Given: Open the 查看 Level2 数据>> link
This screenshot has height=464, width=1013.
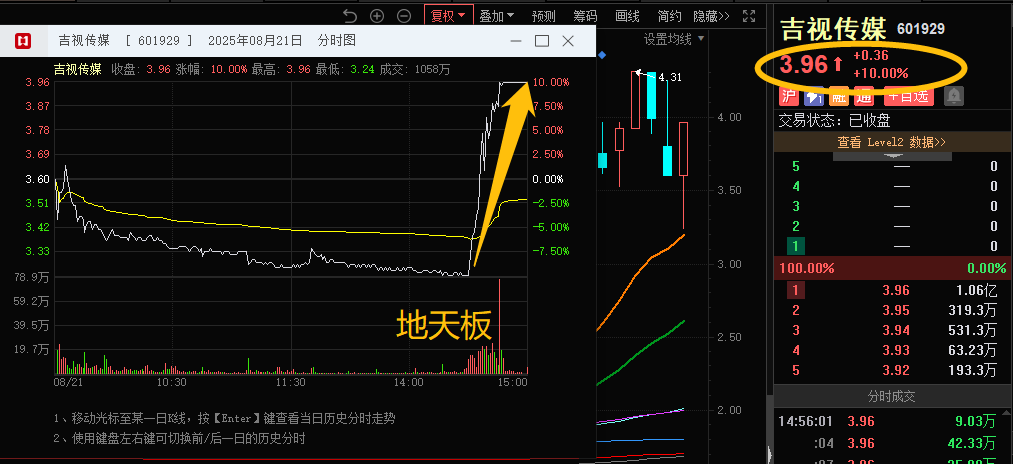Looking at the screenshot, I should point(892,142).
